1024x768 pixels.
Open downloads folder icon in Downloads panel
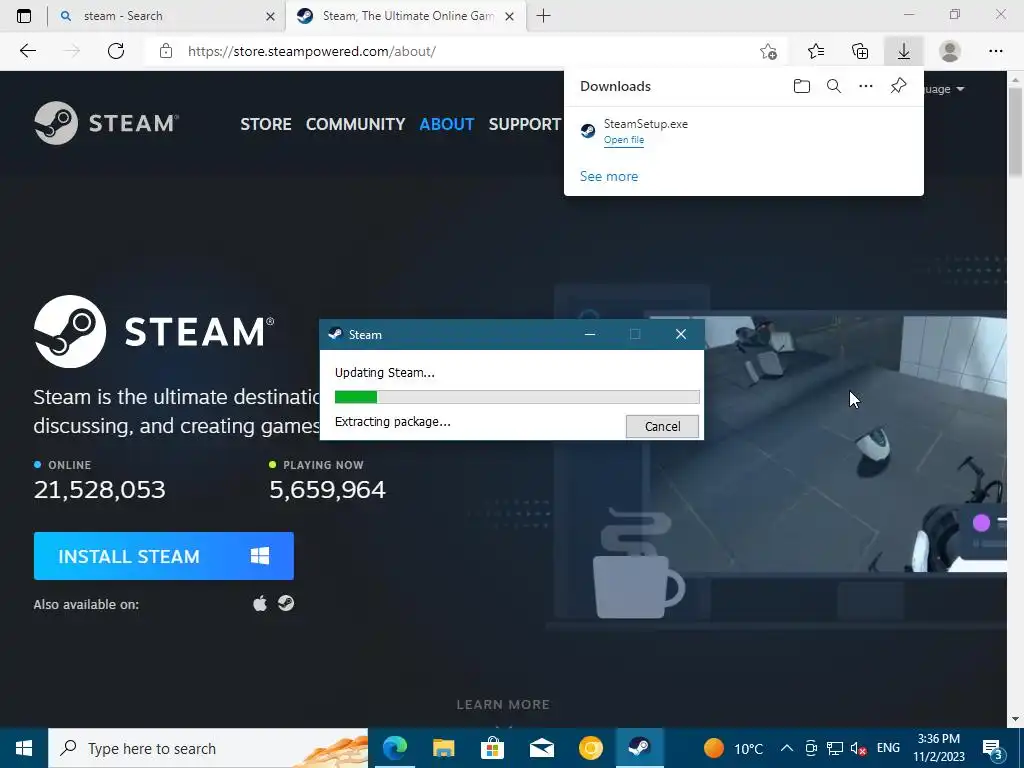[802, 86]
